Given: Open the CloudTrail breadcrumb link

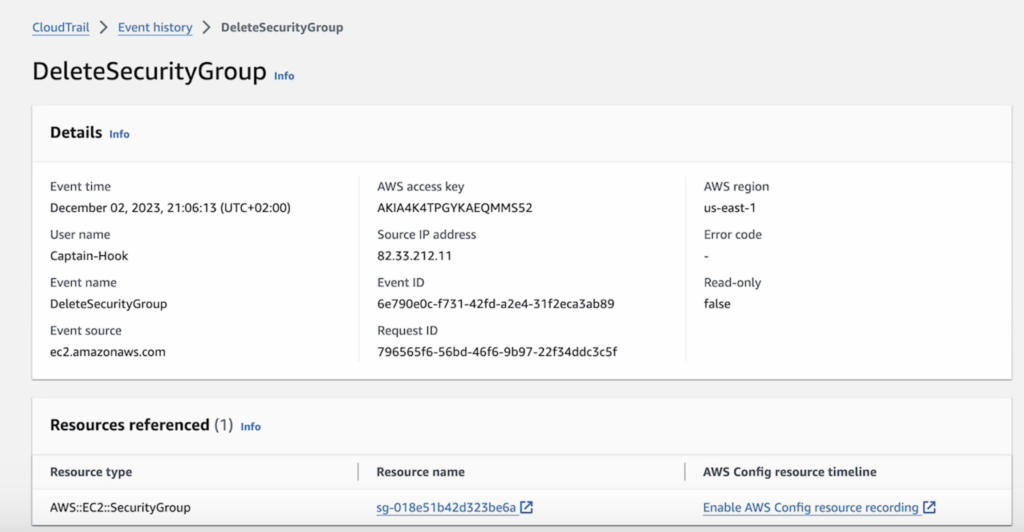Looking at the screenshot, I should coord(61,27).
